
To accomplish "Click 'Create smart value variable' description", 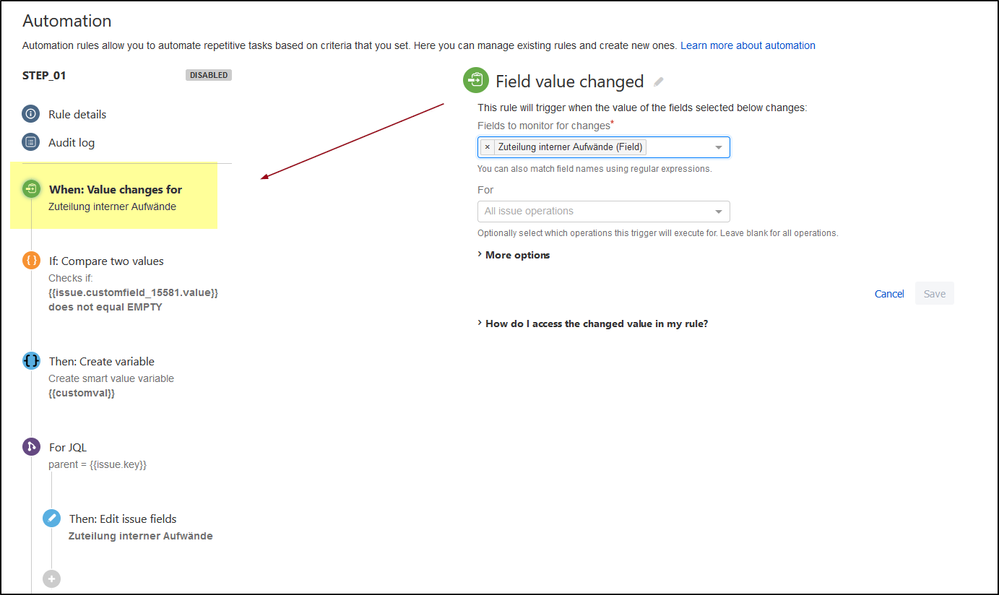I will (111, 378).
